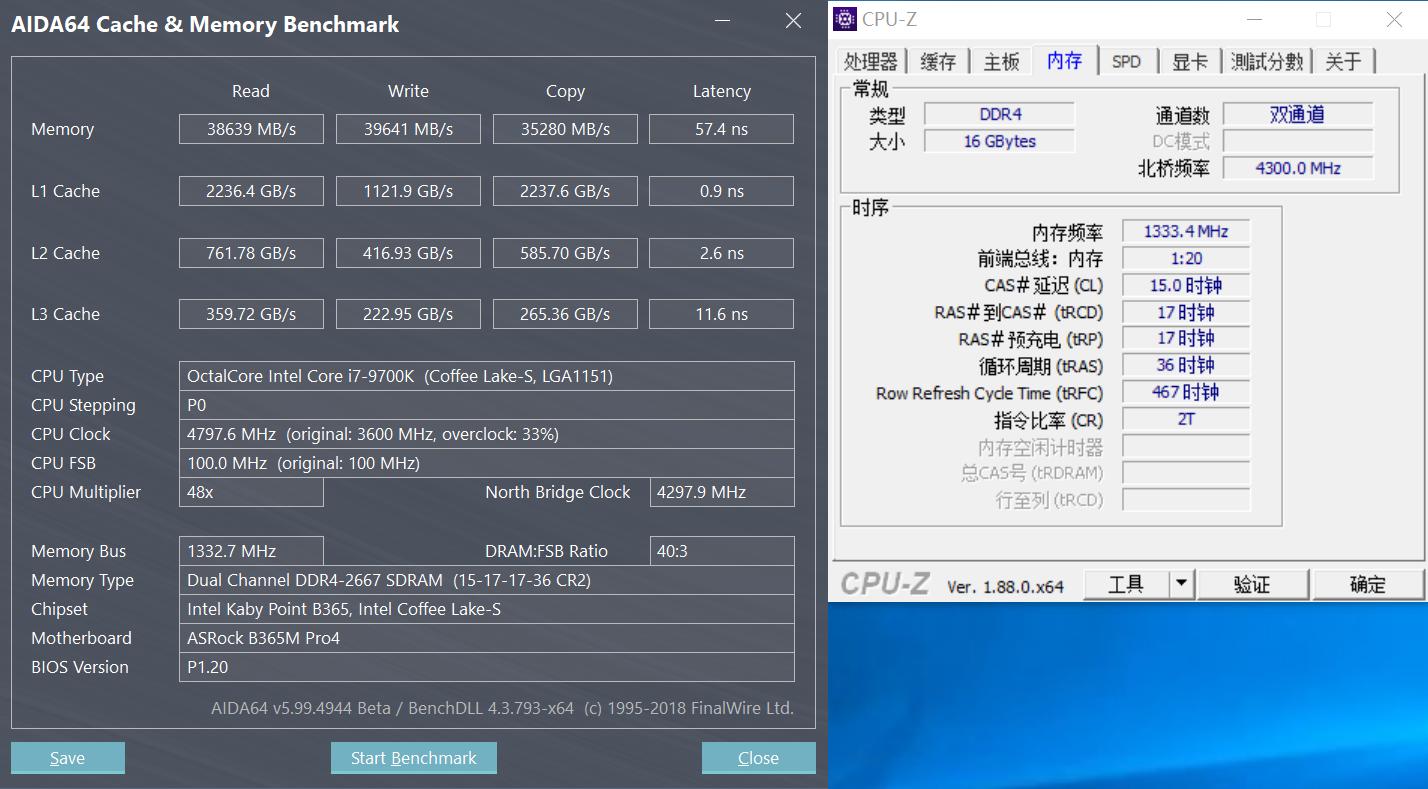Click the CPU-Z application icon in title bar

tap(845, 18)
